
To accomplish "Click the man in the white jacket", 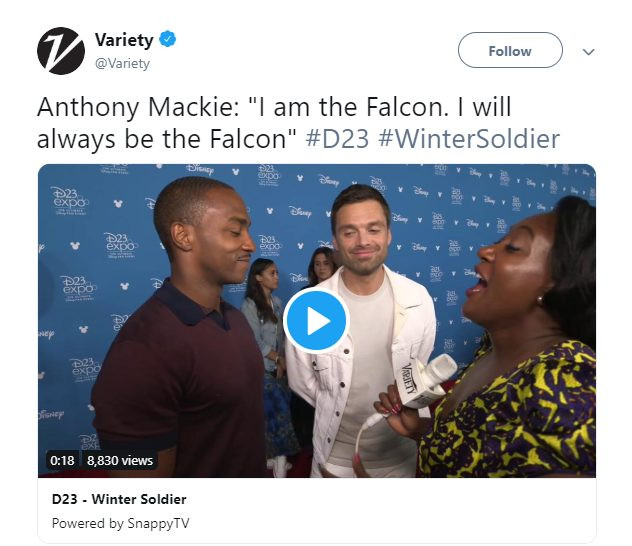I will click(361, 330).
